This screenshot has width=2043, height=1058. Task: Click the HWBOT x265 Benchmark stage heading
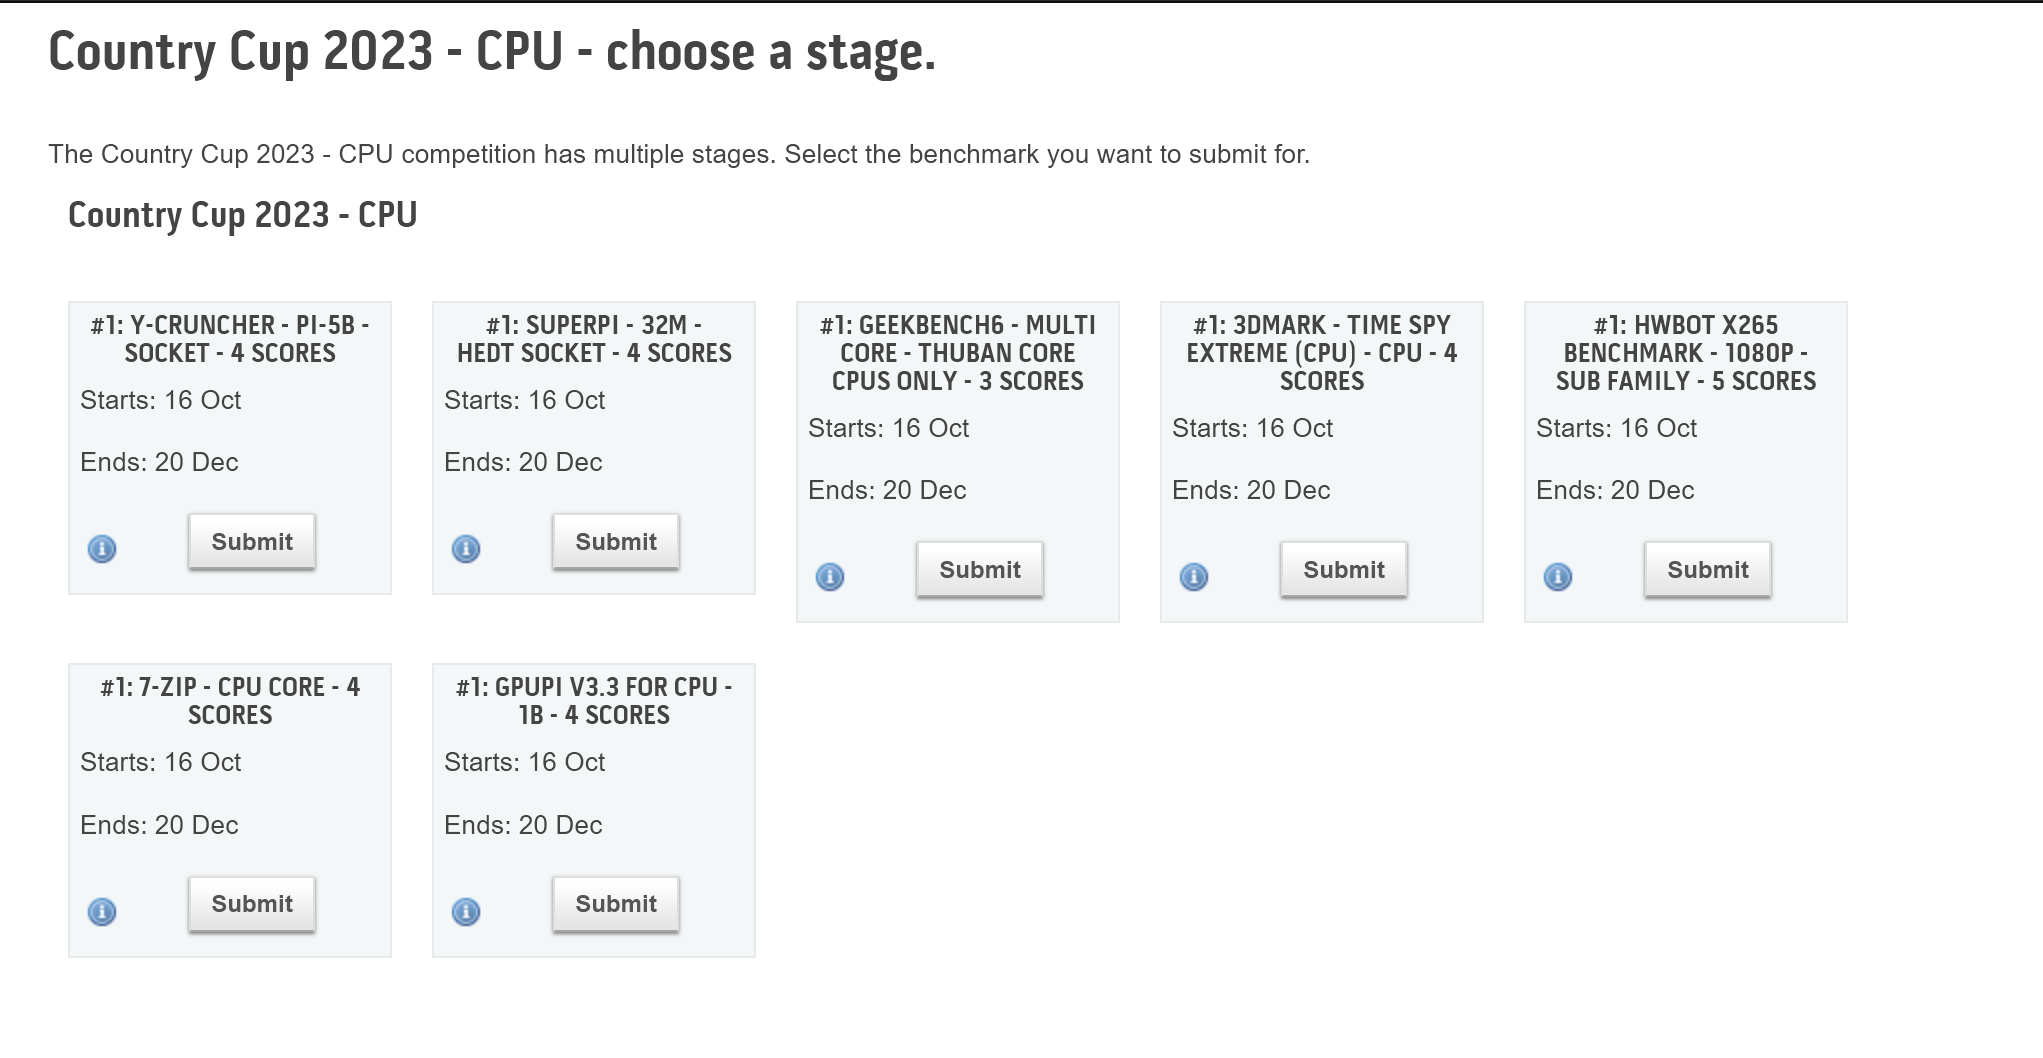(x=1686, y=353)
